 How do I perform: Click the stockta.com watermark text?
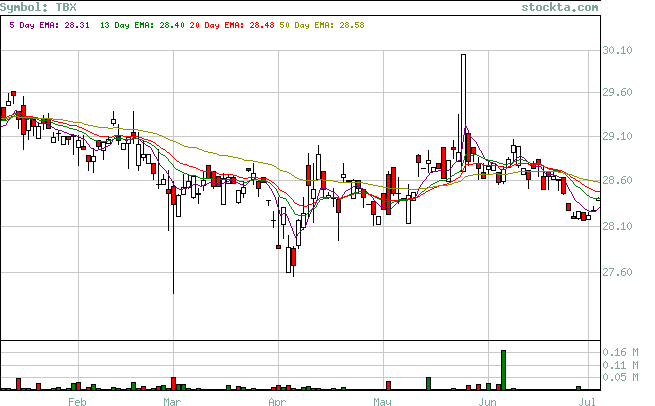click(x=560, y=7)
